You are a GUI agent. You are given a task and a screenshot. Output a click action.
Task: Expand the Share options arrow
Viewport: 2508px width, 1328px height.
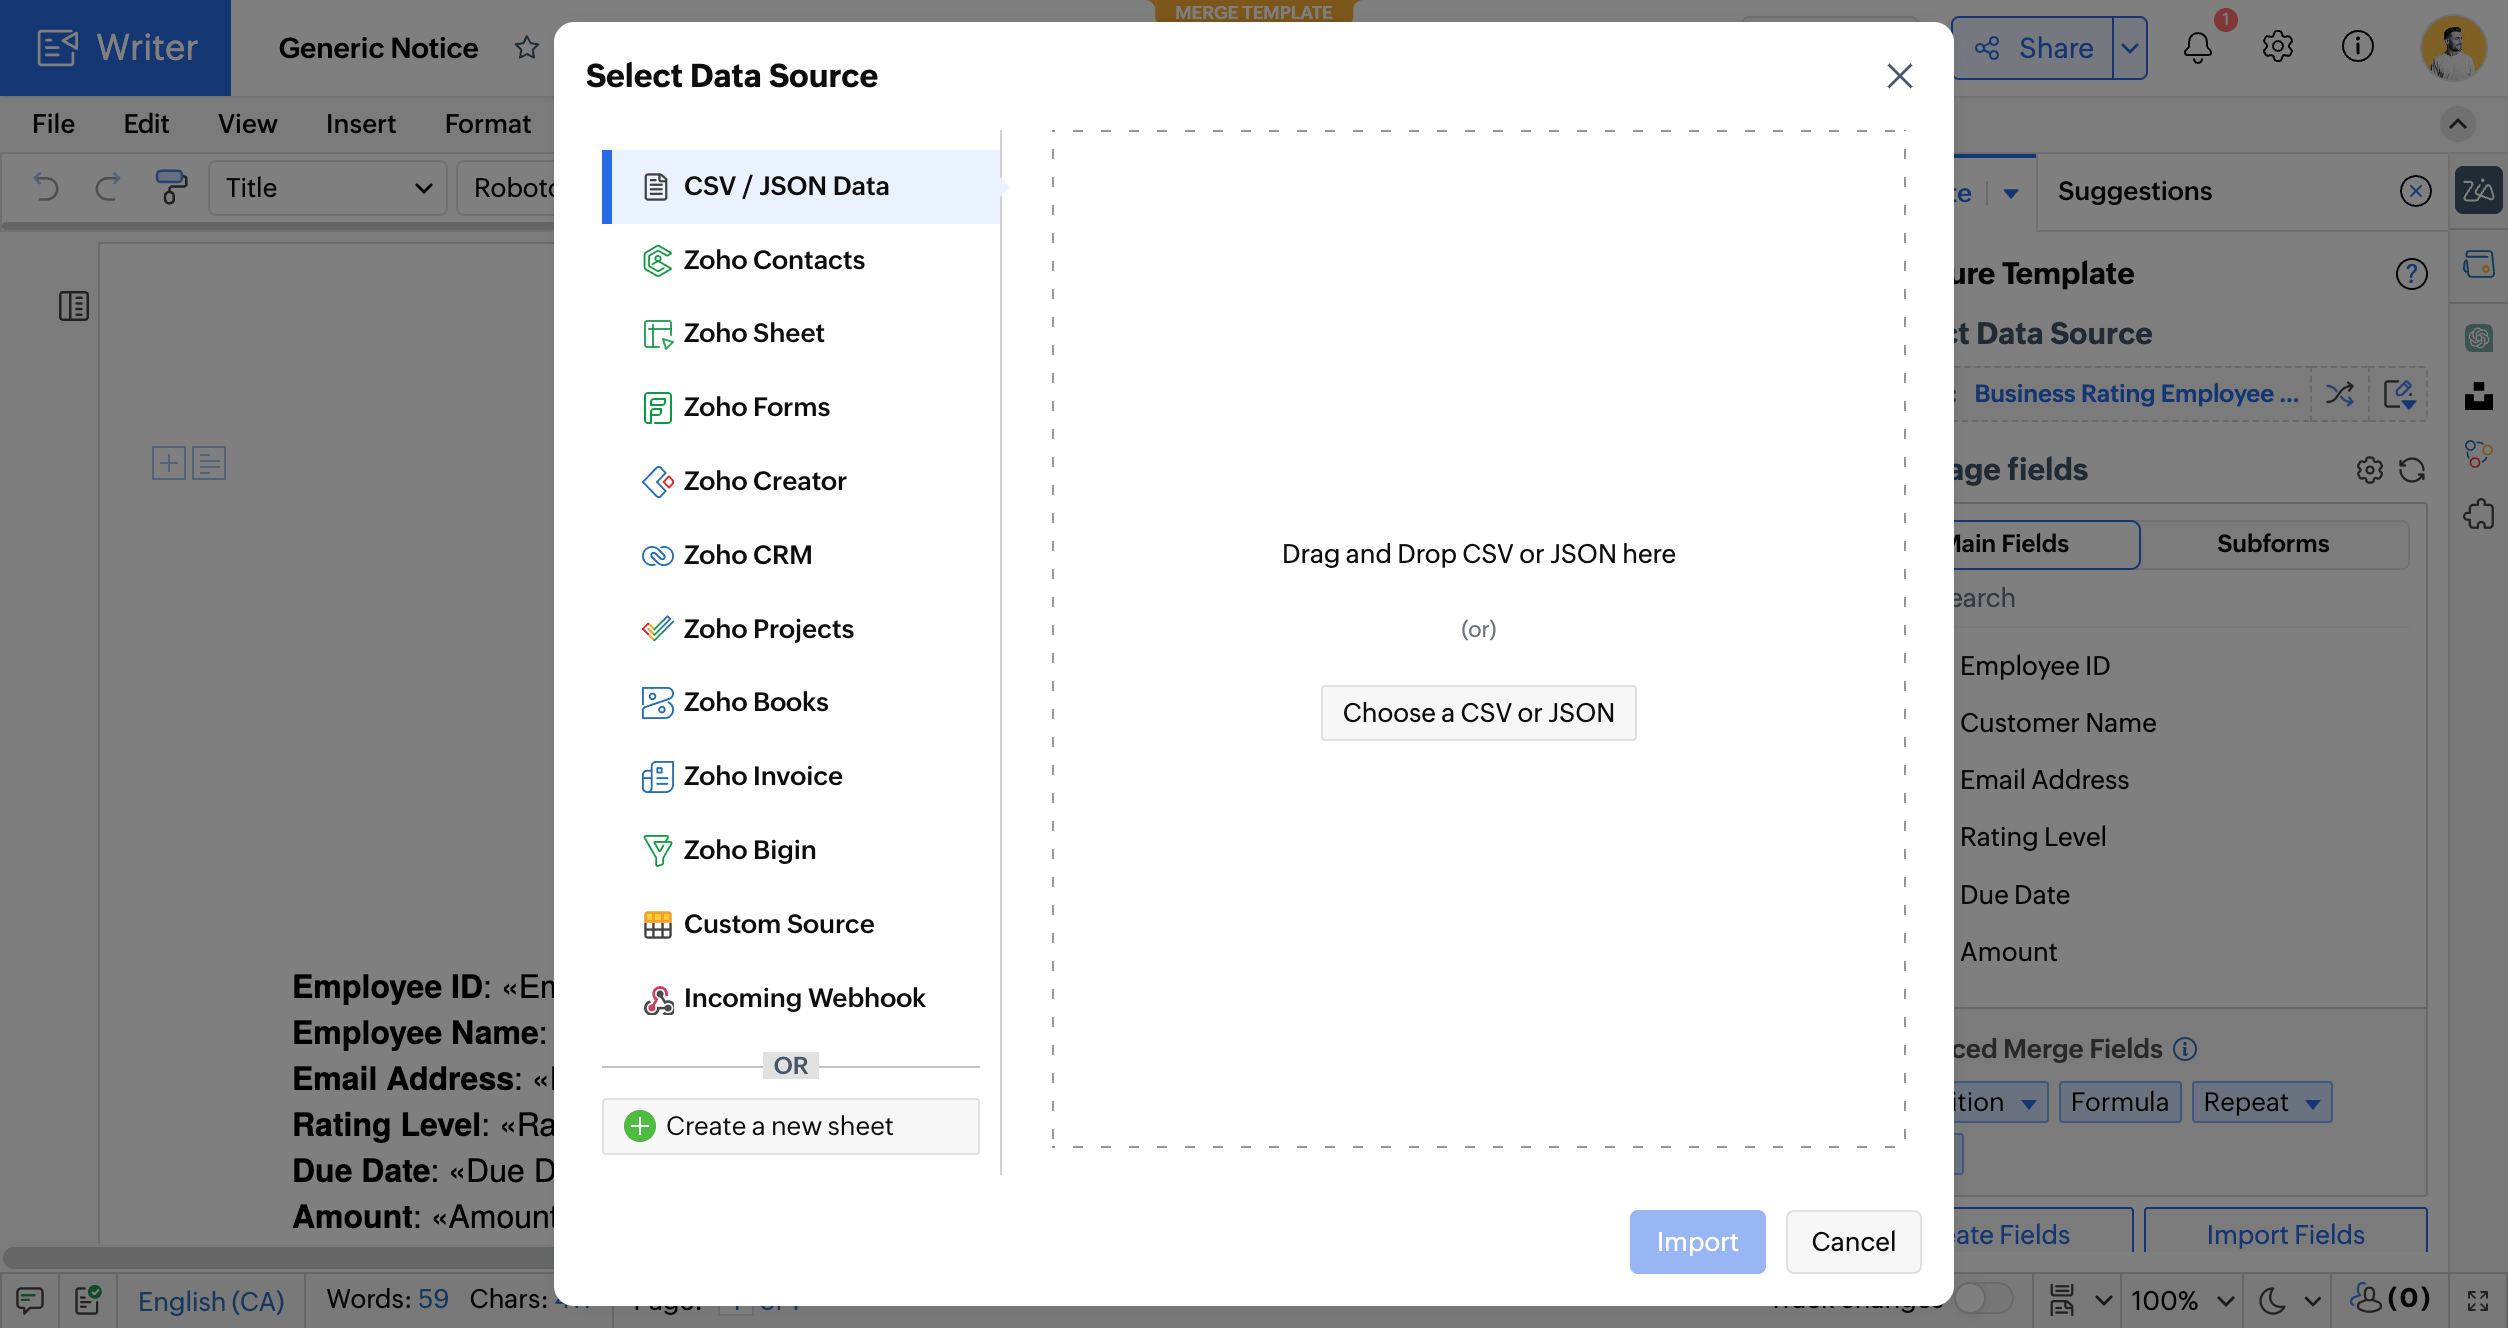(2130, 48)
